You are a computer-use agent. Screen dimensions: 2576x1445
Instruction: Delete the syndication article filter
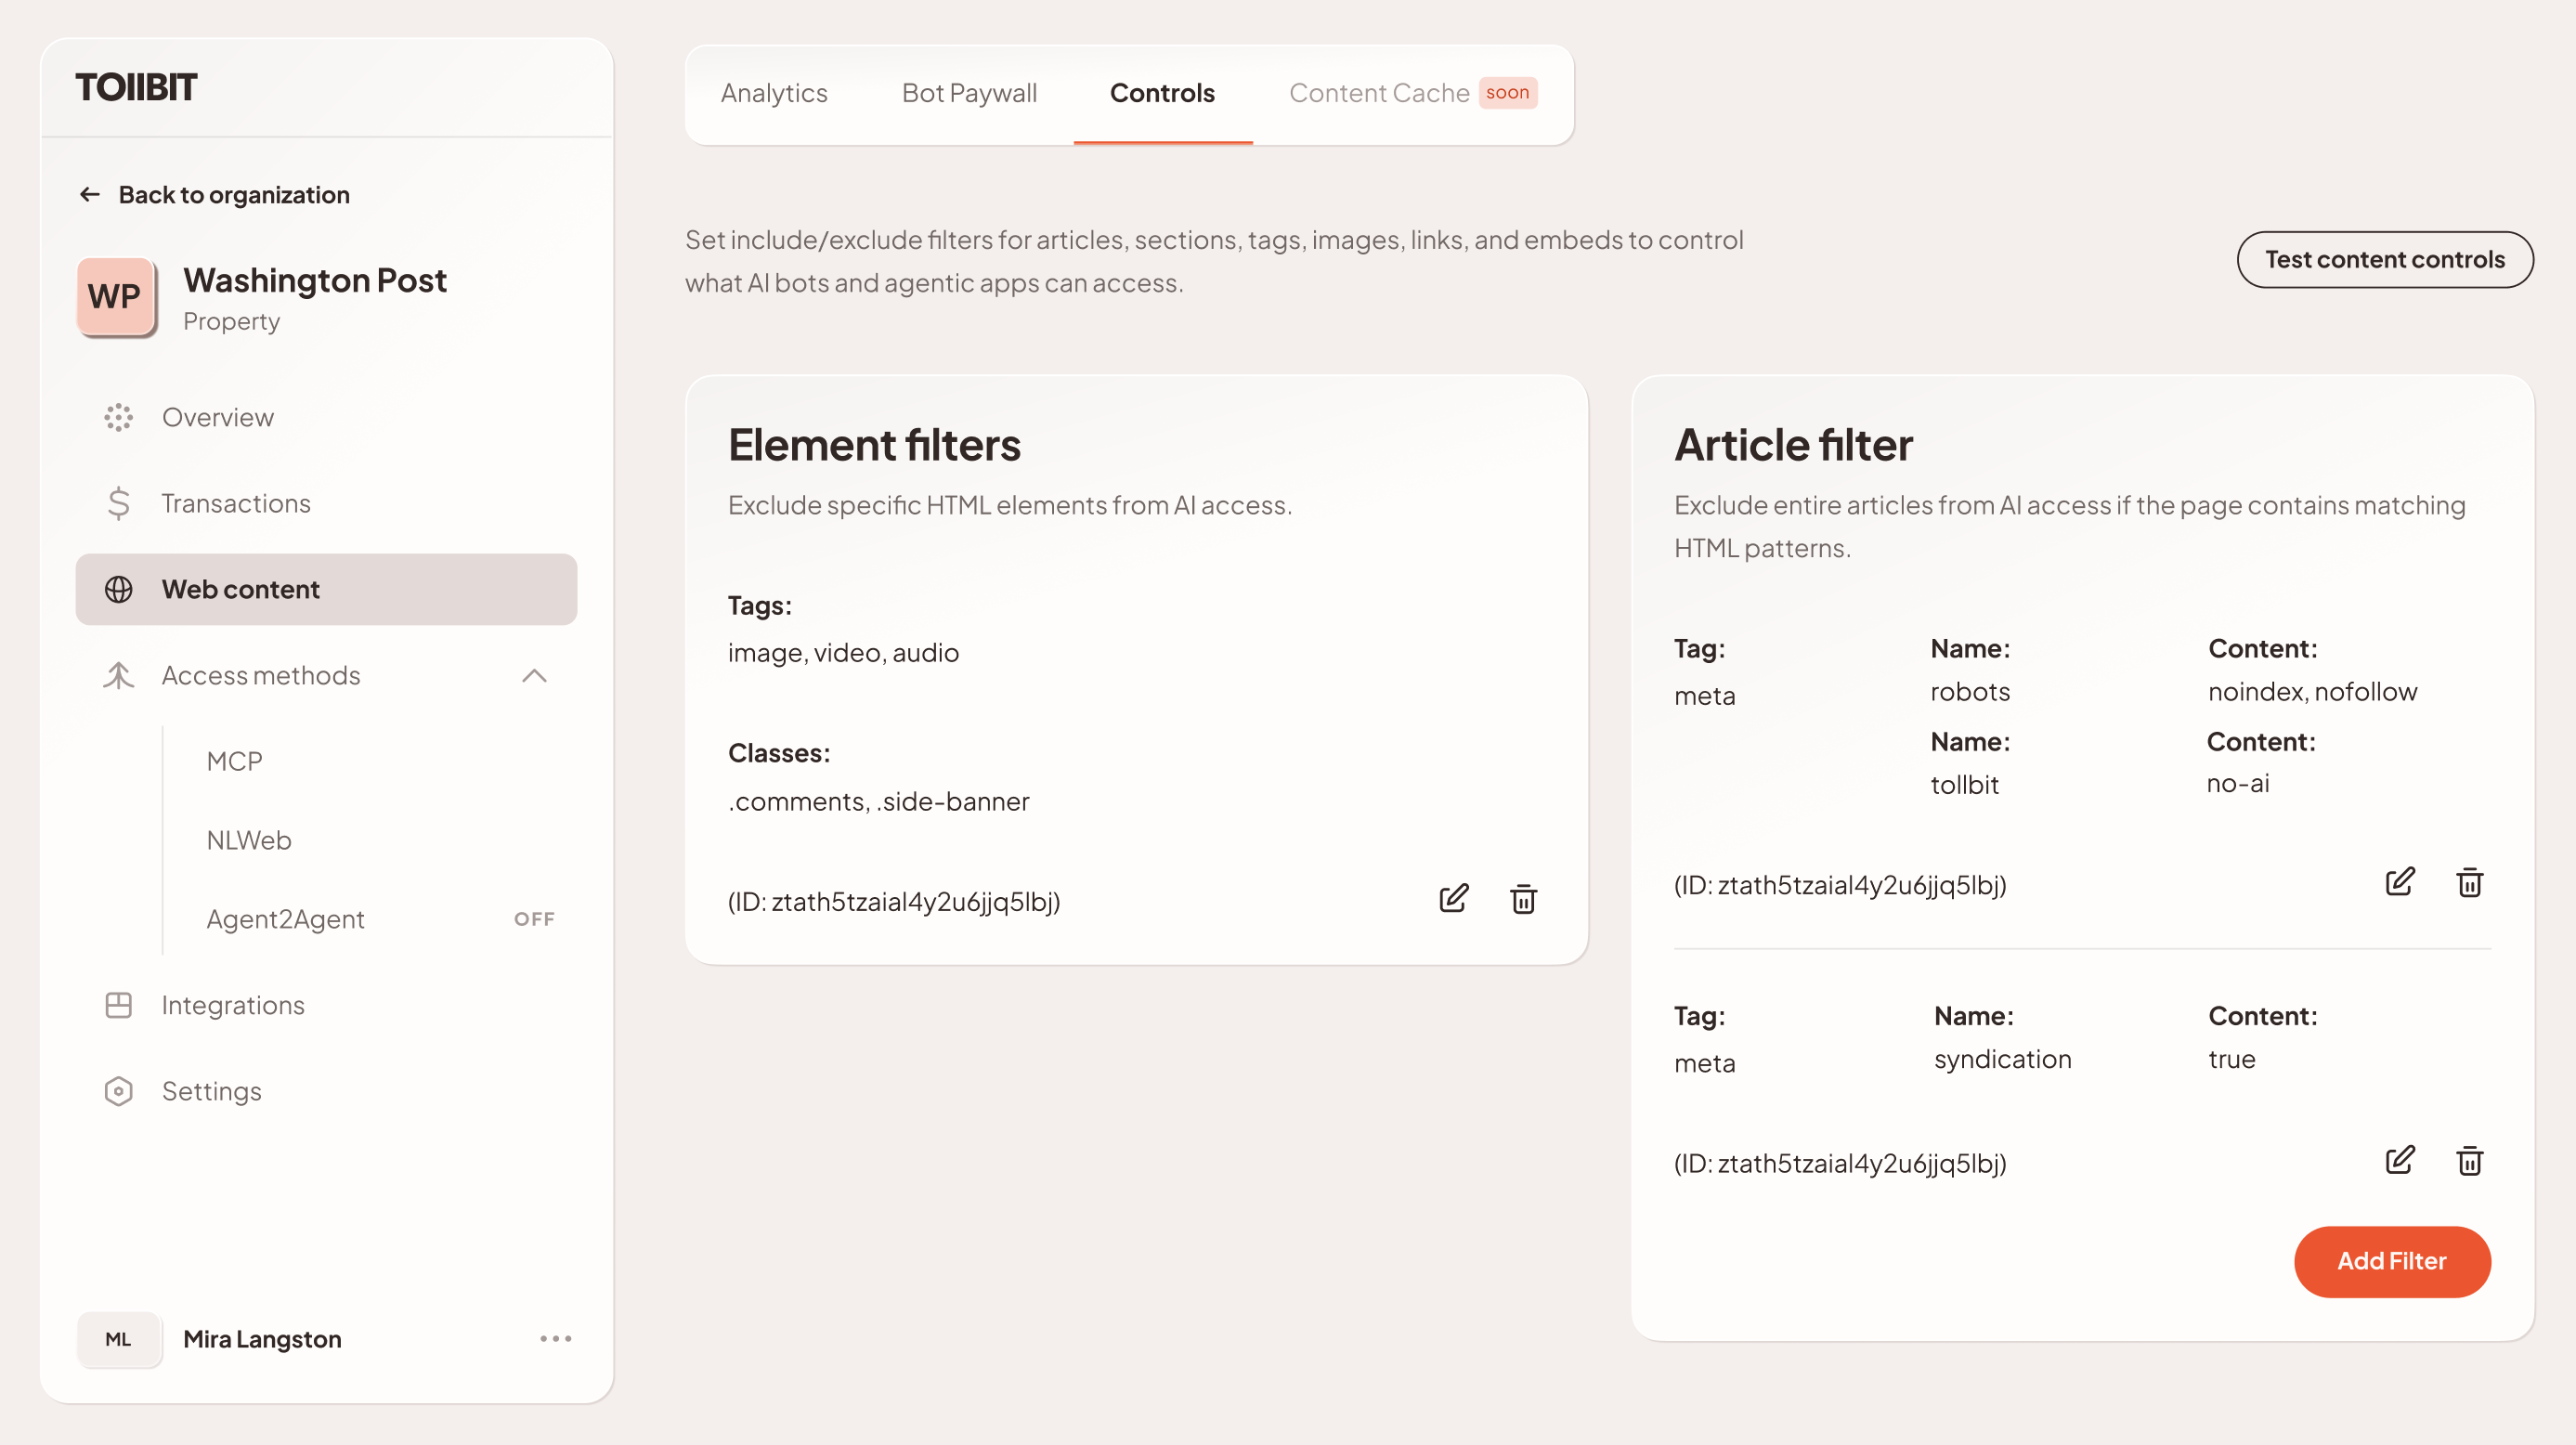2470,1160
